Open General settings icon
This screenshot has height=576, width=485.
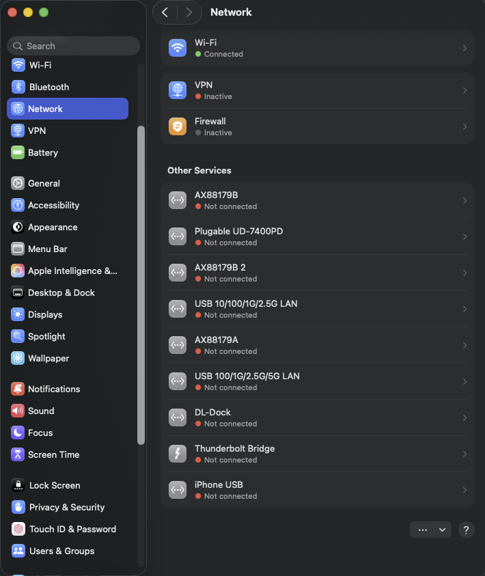coord(18,183)
